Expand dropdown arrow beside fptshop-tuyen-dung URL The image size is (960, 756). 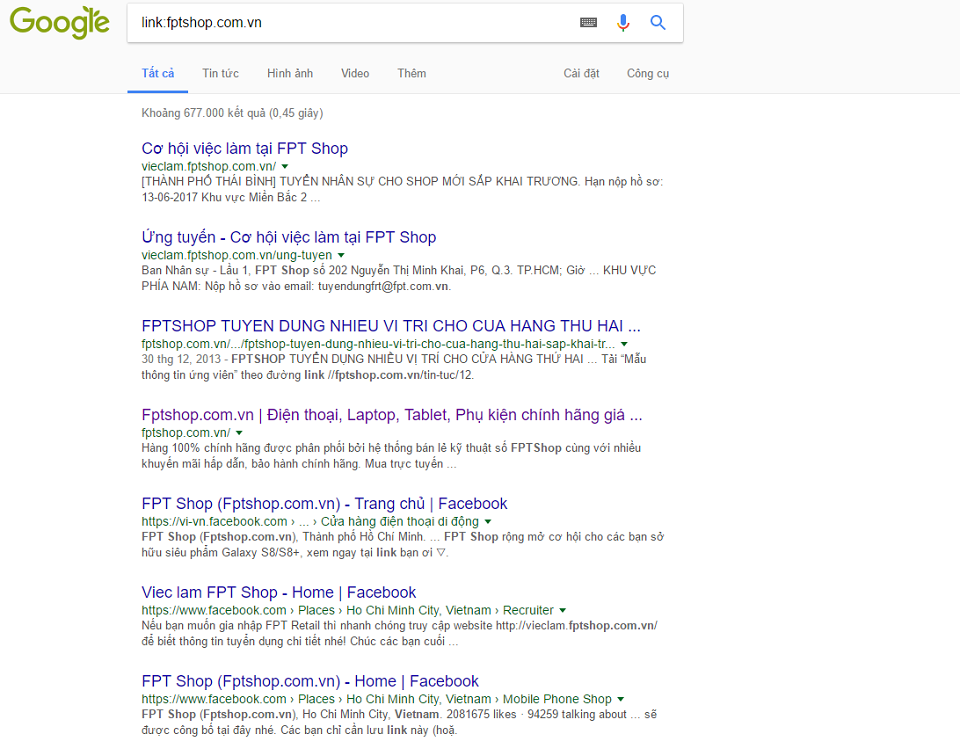tap(624, 344)
